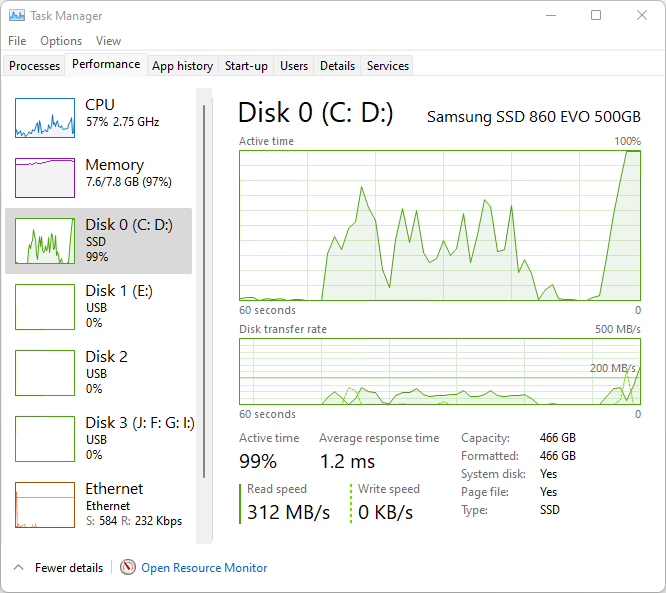The image size is (666, 593).
Task: Click the Capacity 466 GB value
Action: click(557, 438)
